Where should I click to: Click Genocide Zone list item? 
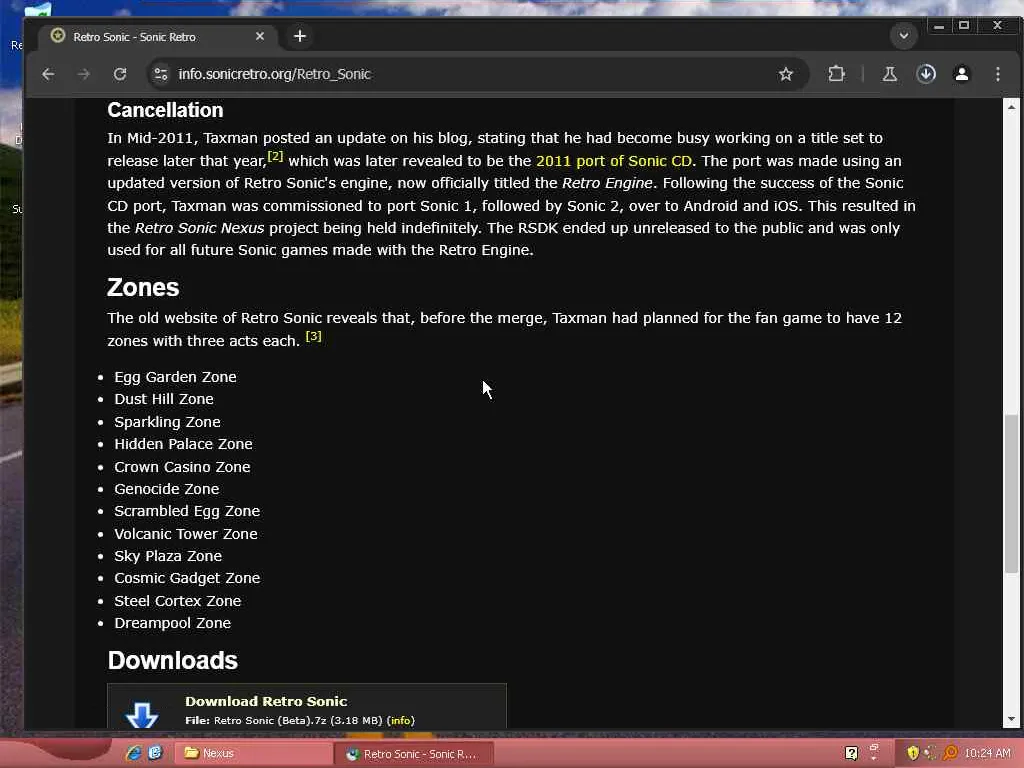point(167,489)
